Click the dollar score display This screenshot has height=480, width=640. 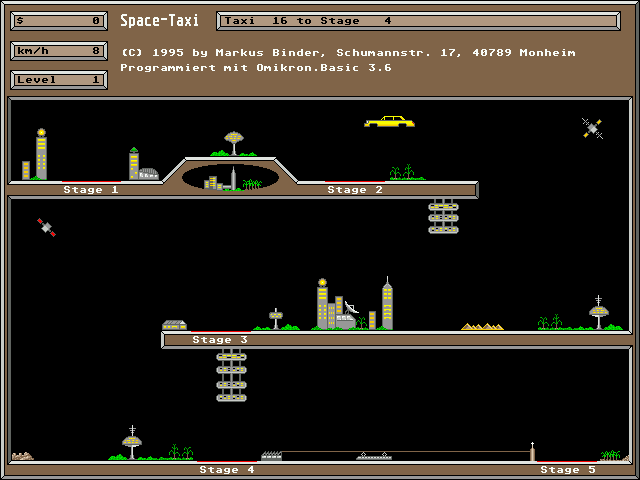click(59, 21)
